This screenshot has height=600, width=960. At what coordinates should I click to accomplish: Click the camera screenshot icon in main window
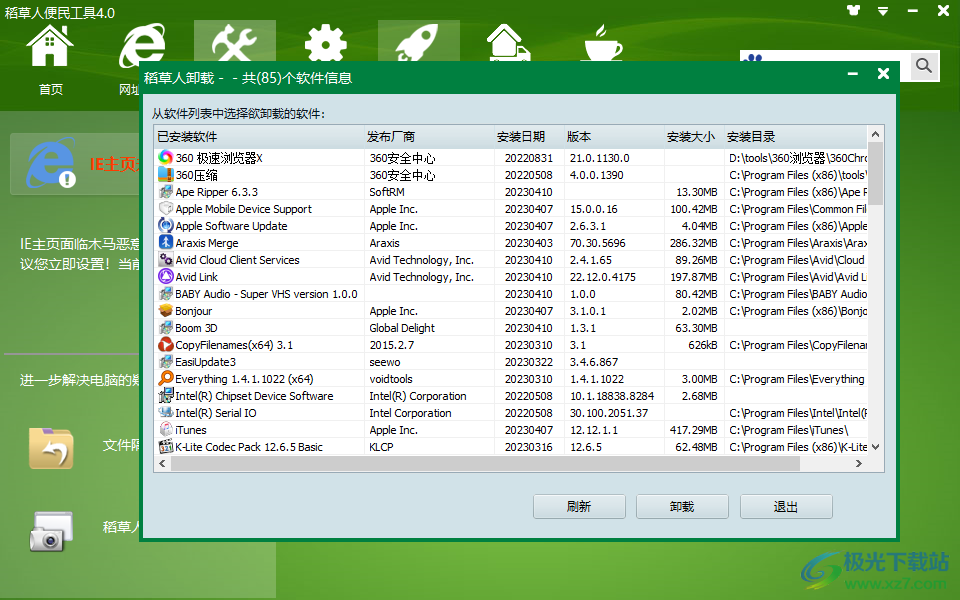pos(51,531)
